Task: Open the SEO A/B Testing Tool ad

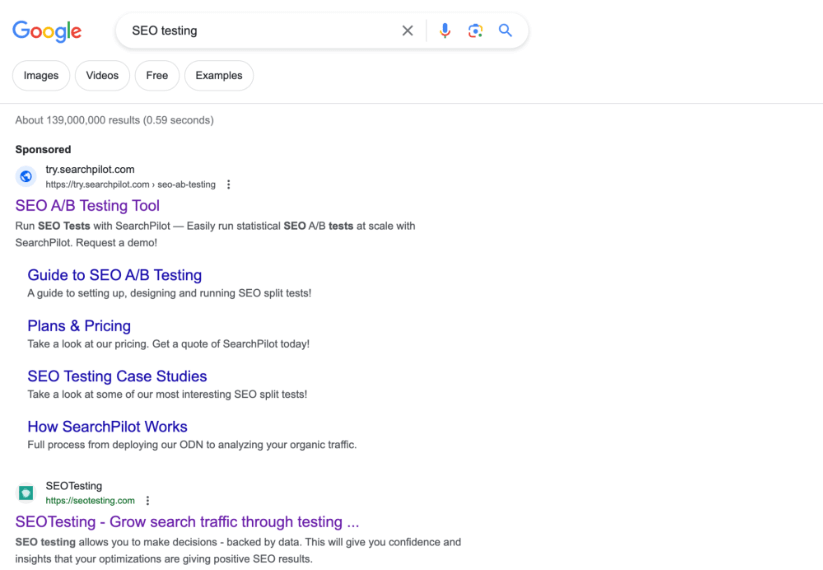Action: (x=87, y=206)
